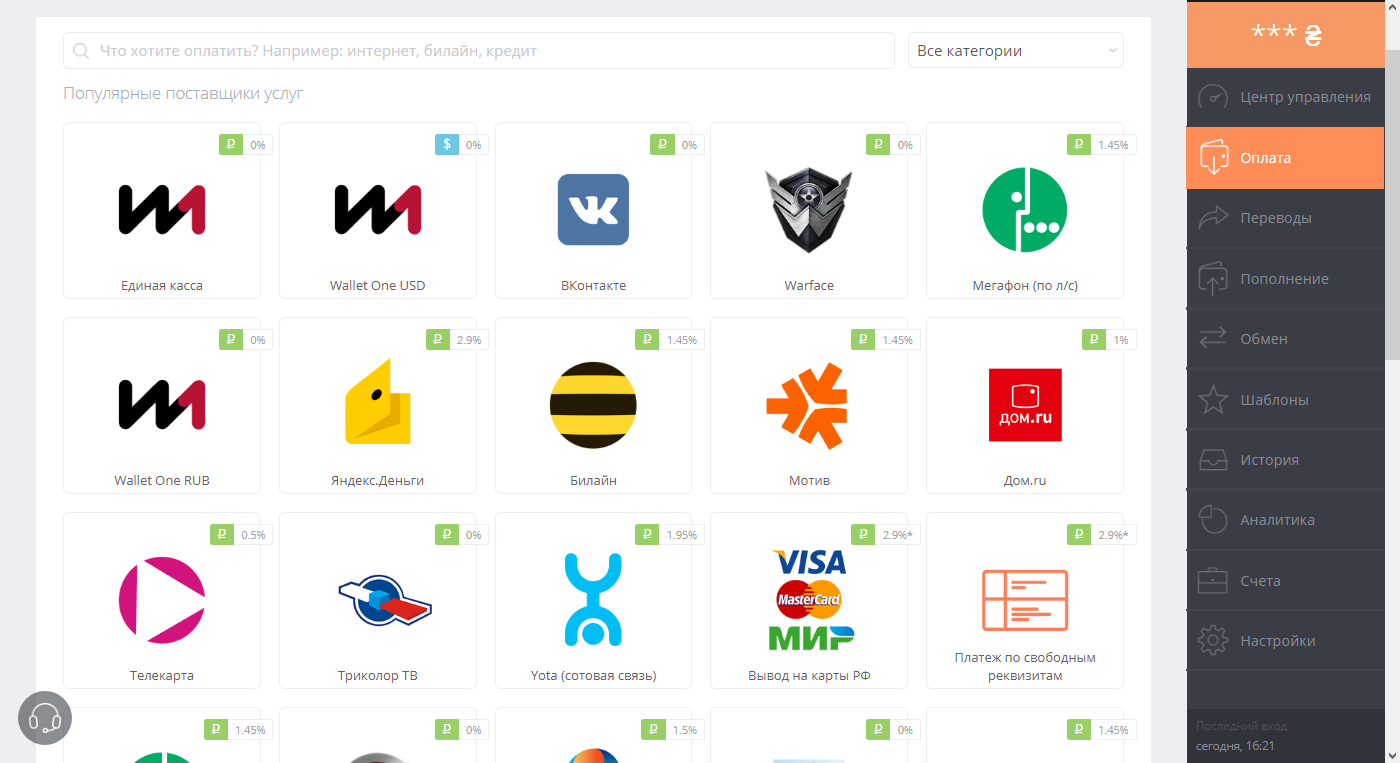Click the 0.5% commission on Телекарта card
Viewport: 1400px width, 763px height.
[x=253, y=535]
